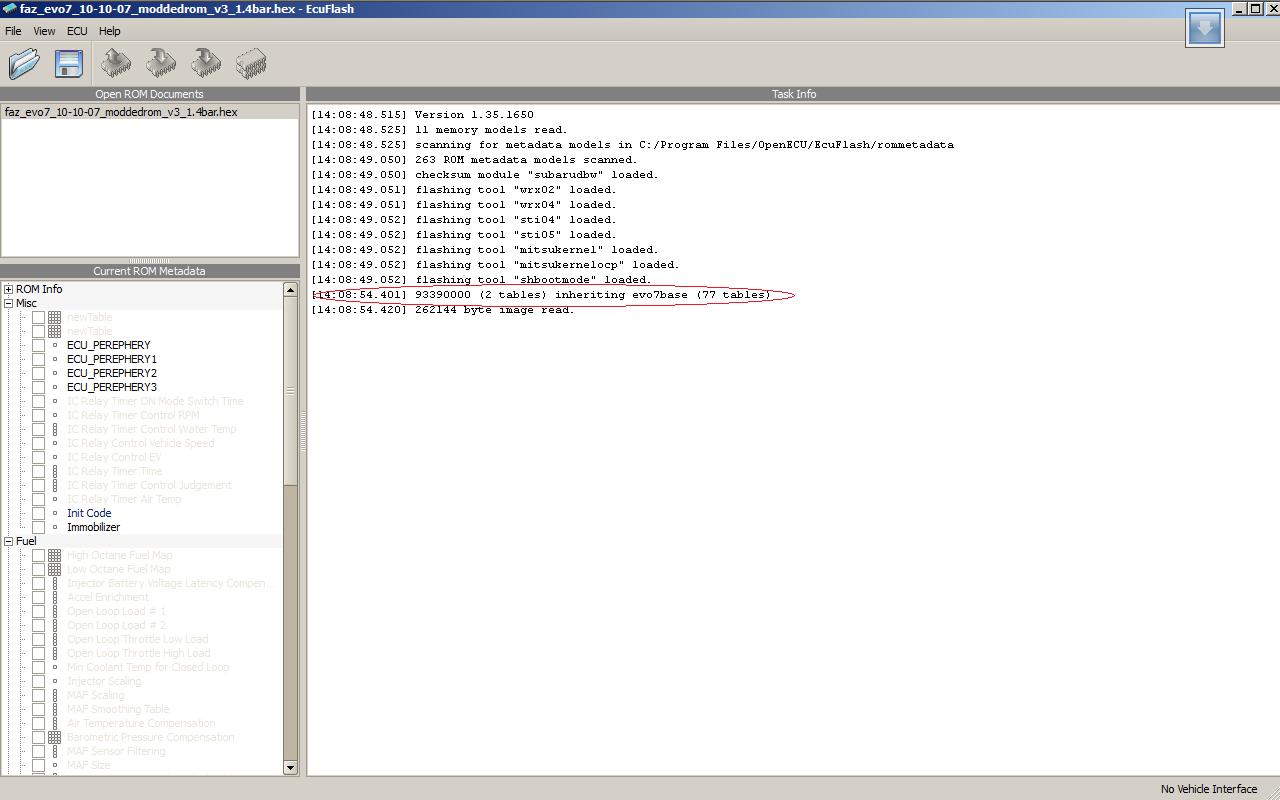This screenshot has width=1280, height=800.
Task: Select the High Octane Fuel Map item
Action: [x=120, y=555]
